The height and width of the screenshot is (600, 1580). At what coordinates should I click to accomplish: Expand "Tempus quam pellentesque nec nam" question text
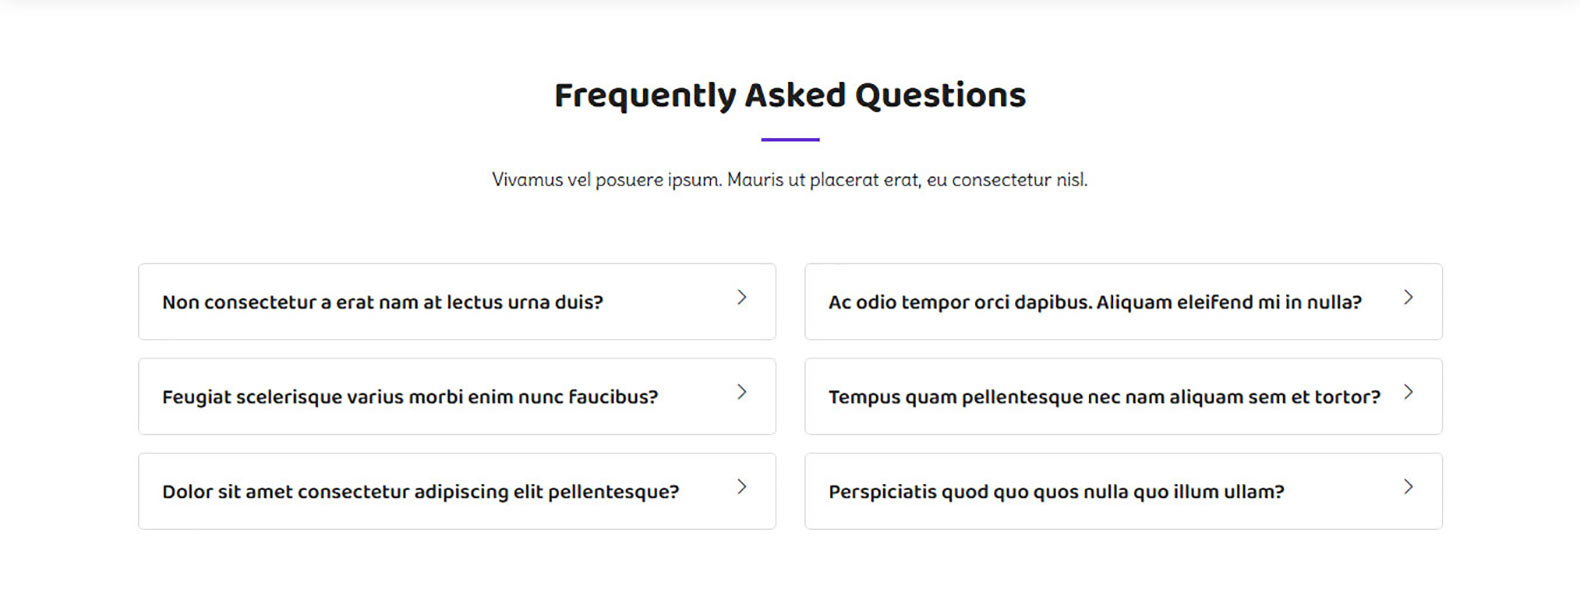(1104, 397)
